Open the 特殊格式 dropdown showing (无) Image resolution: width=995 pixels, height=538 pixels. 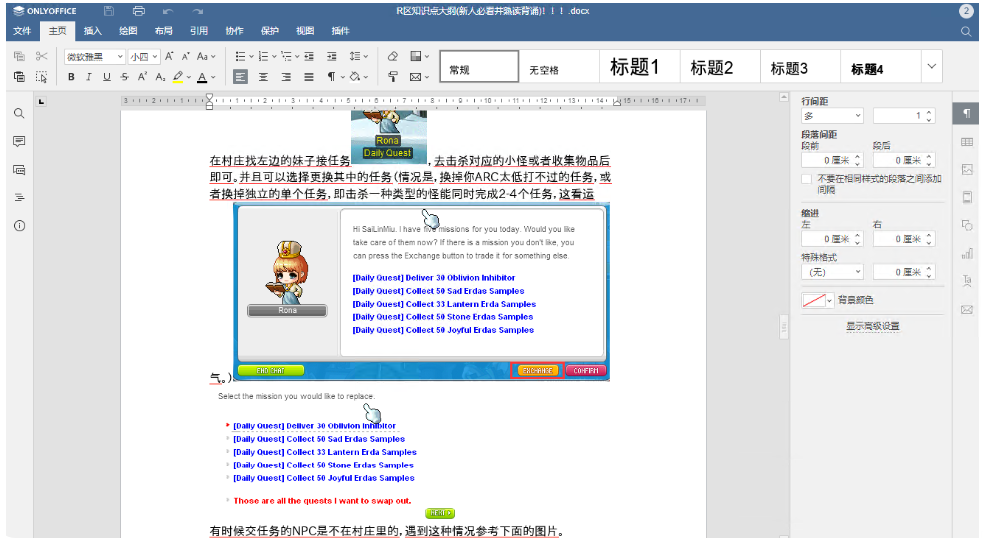point(832,272)
